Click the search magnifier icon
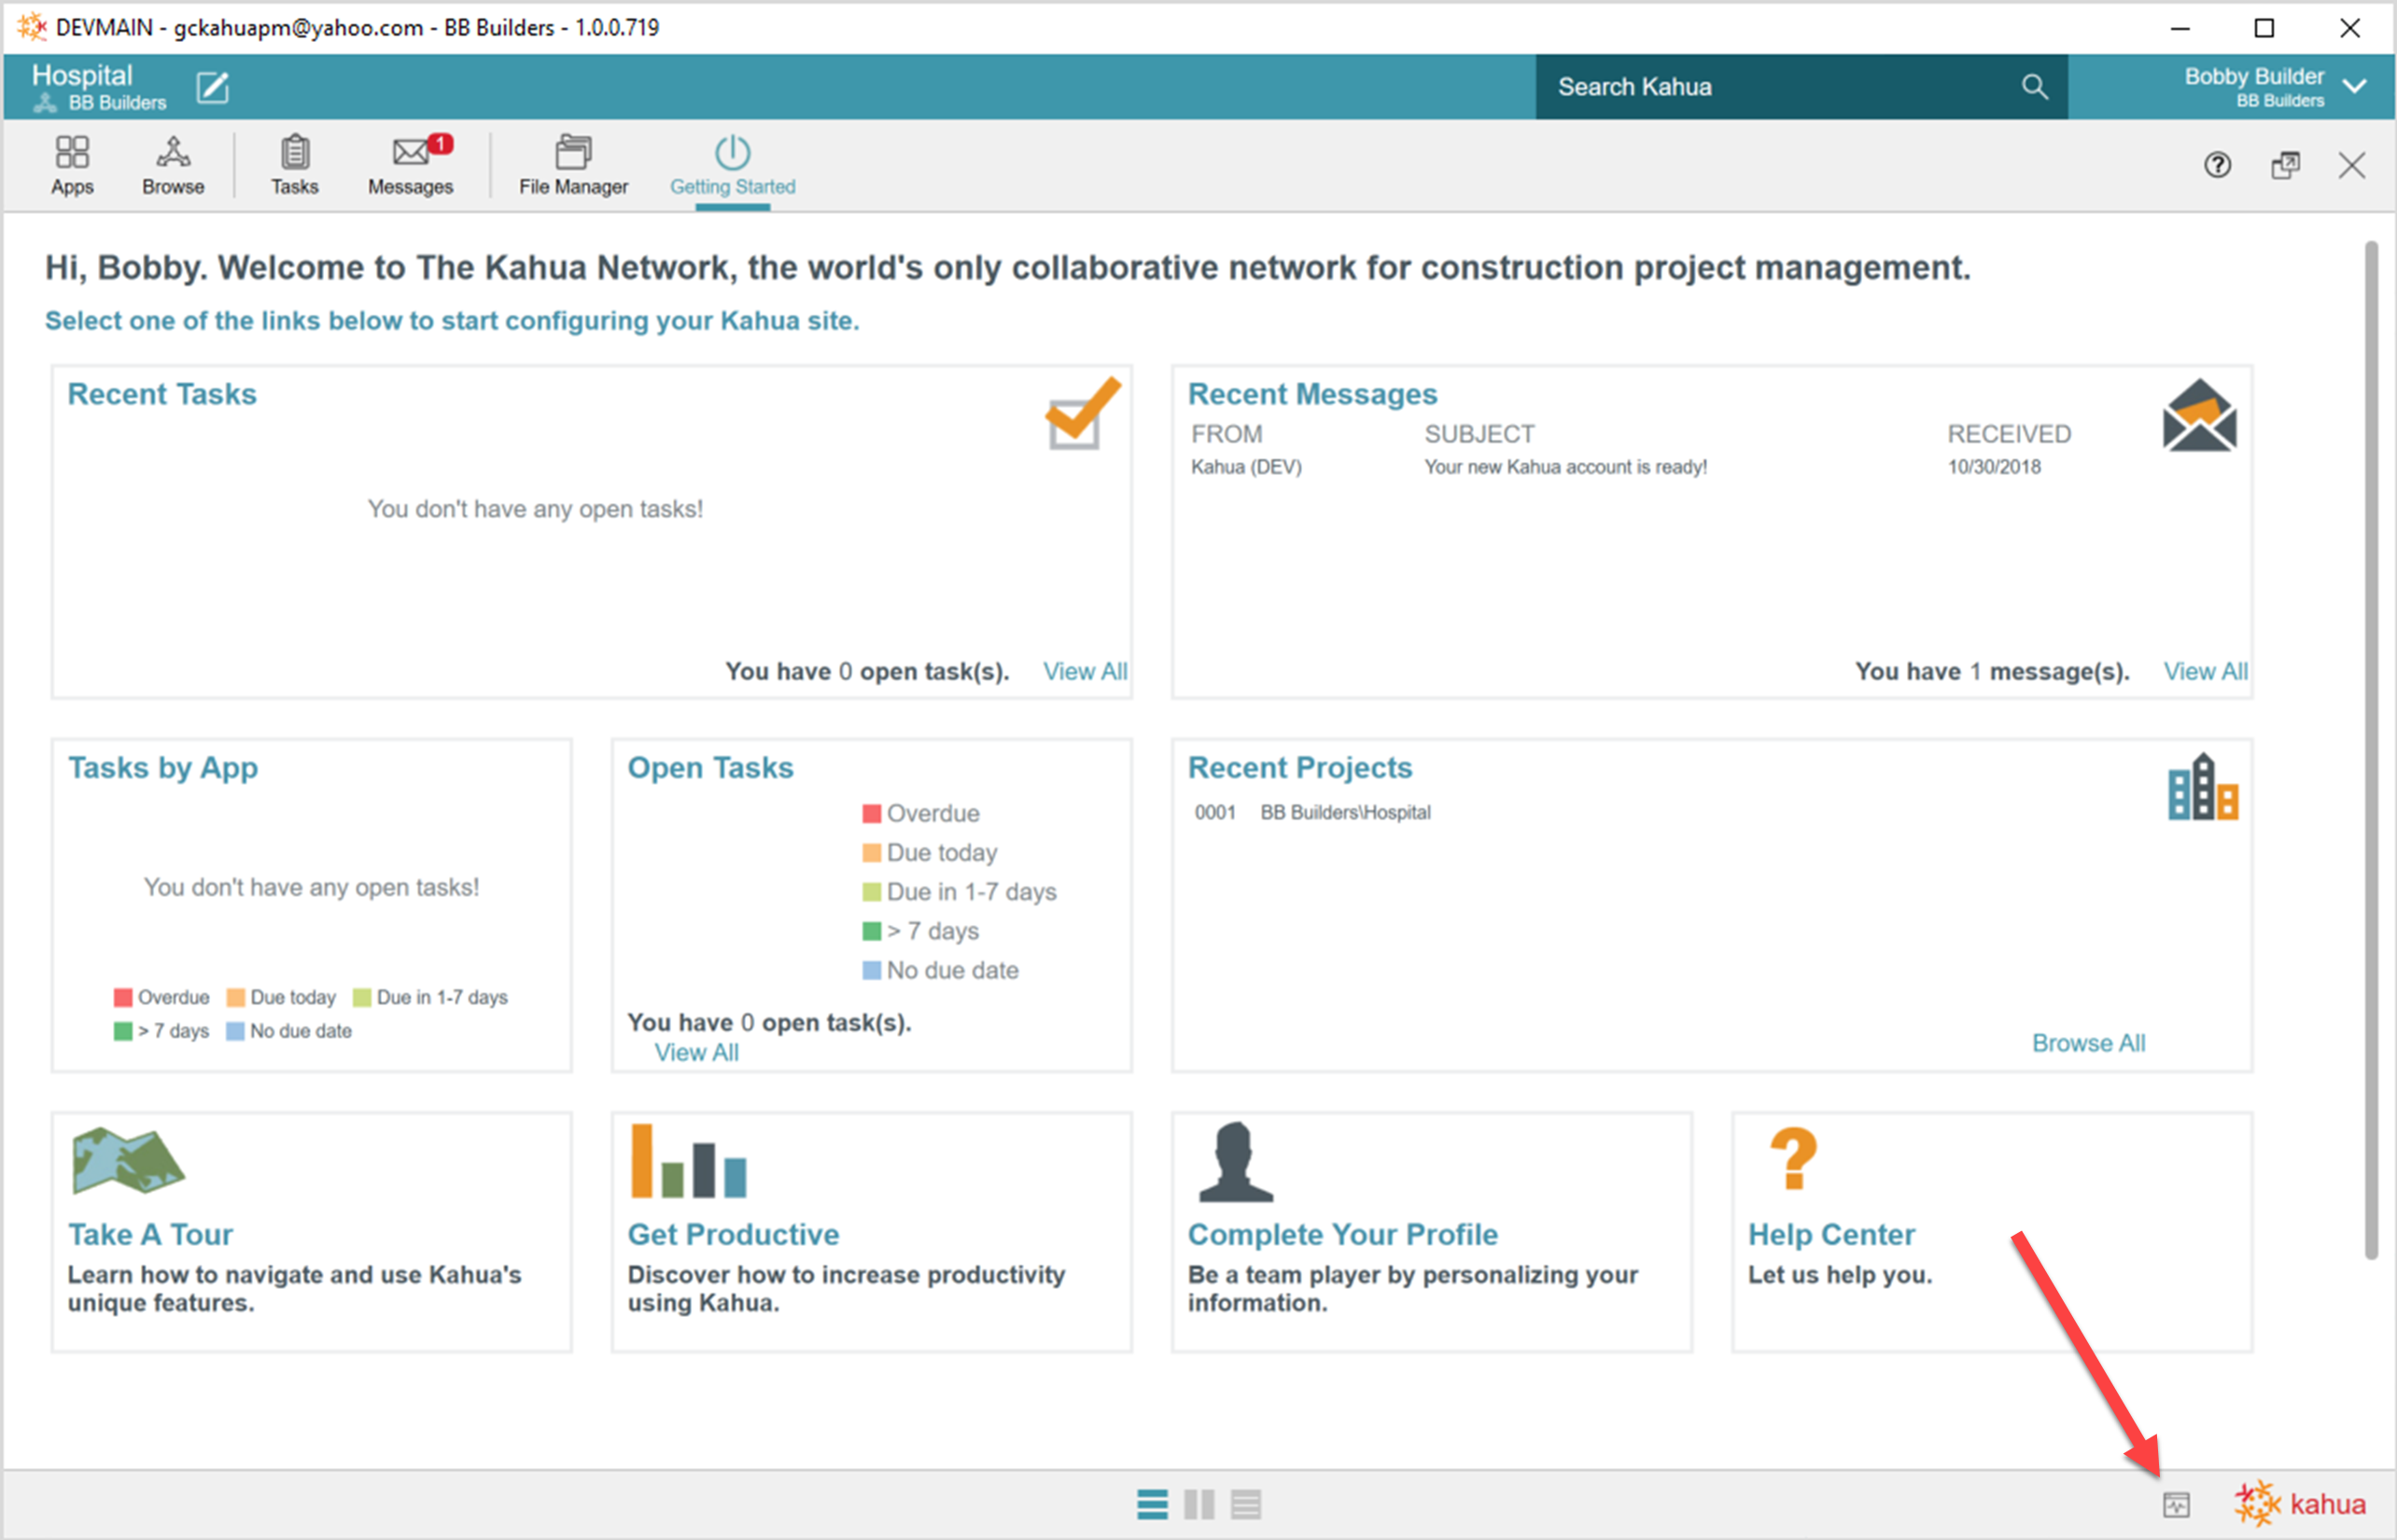The width and height of the screenshot is (2397, 1540). 2034,87
